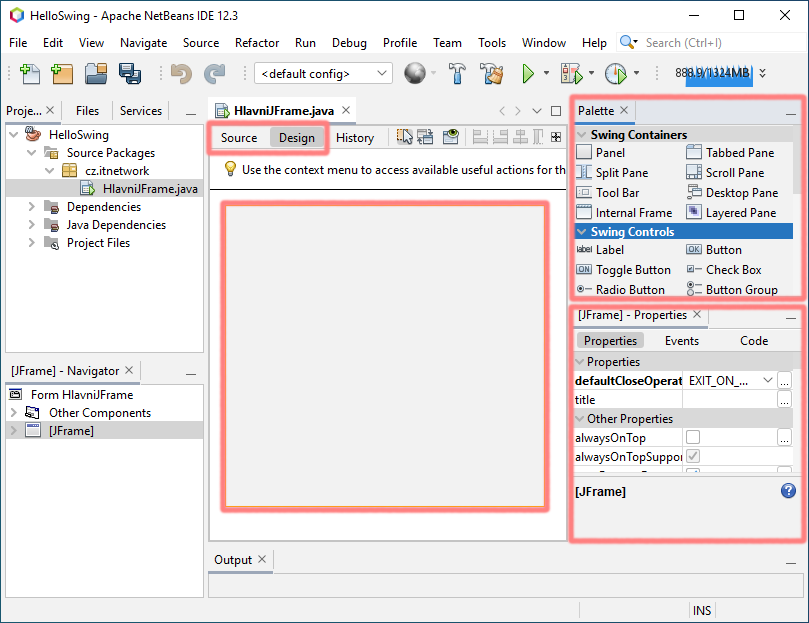The width and height of the screenshot is (809, 623).
Task: Click the Profile Project clock icon
Action: pos(616,73)
